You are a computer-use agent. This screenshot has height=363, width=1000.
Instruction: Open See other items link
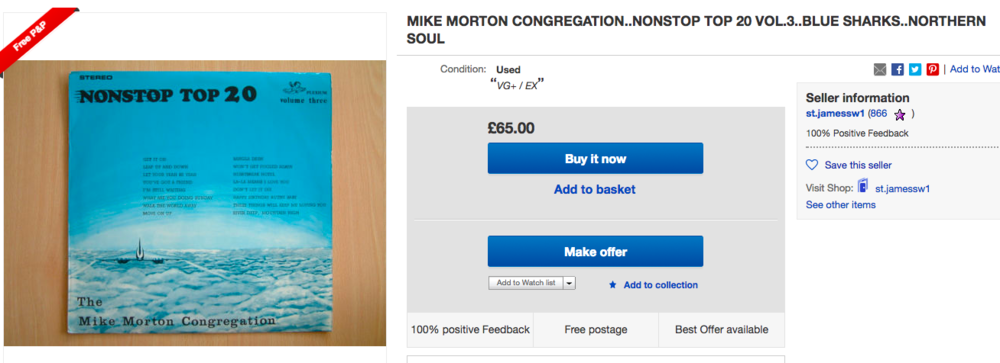tap(841, 205)
